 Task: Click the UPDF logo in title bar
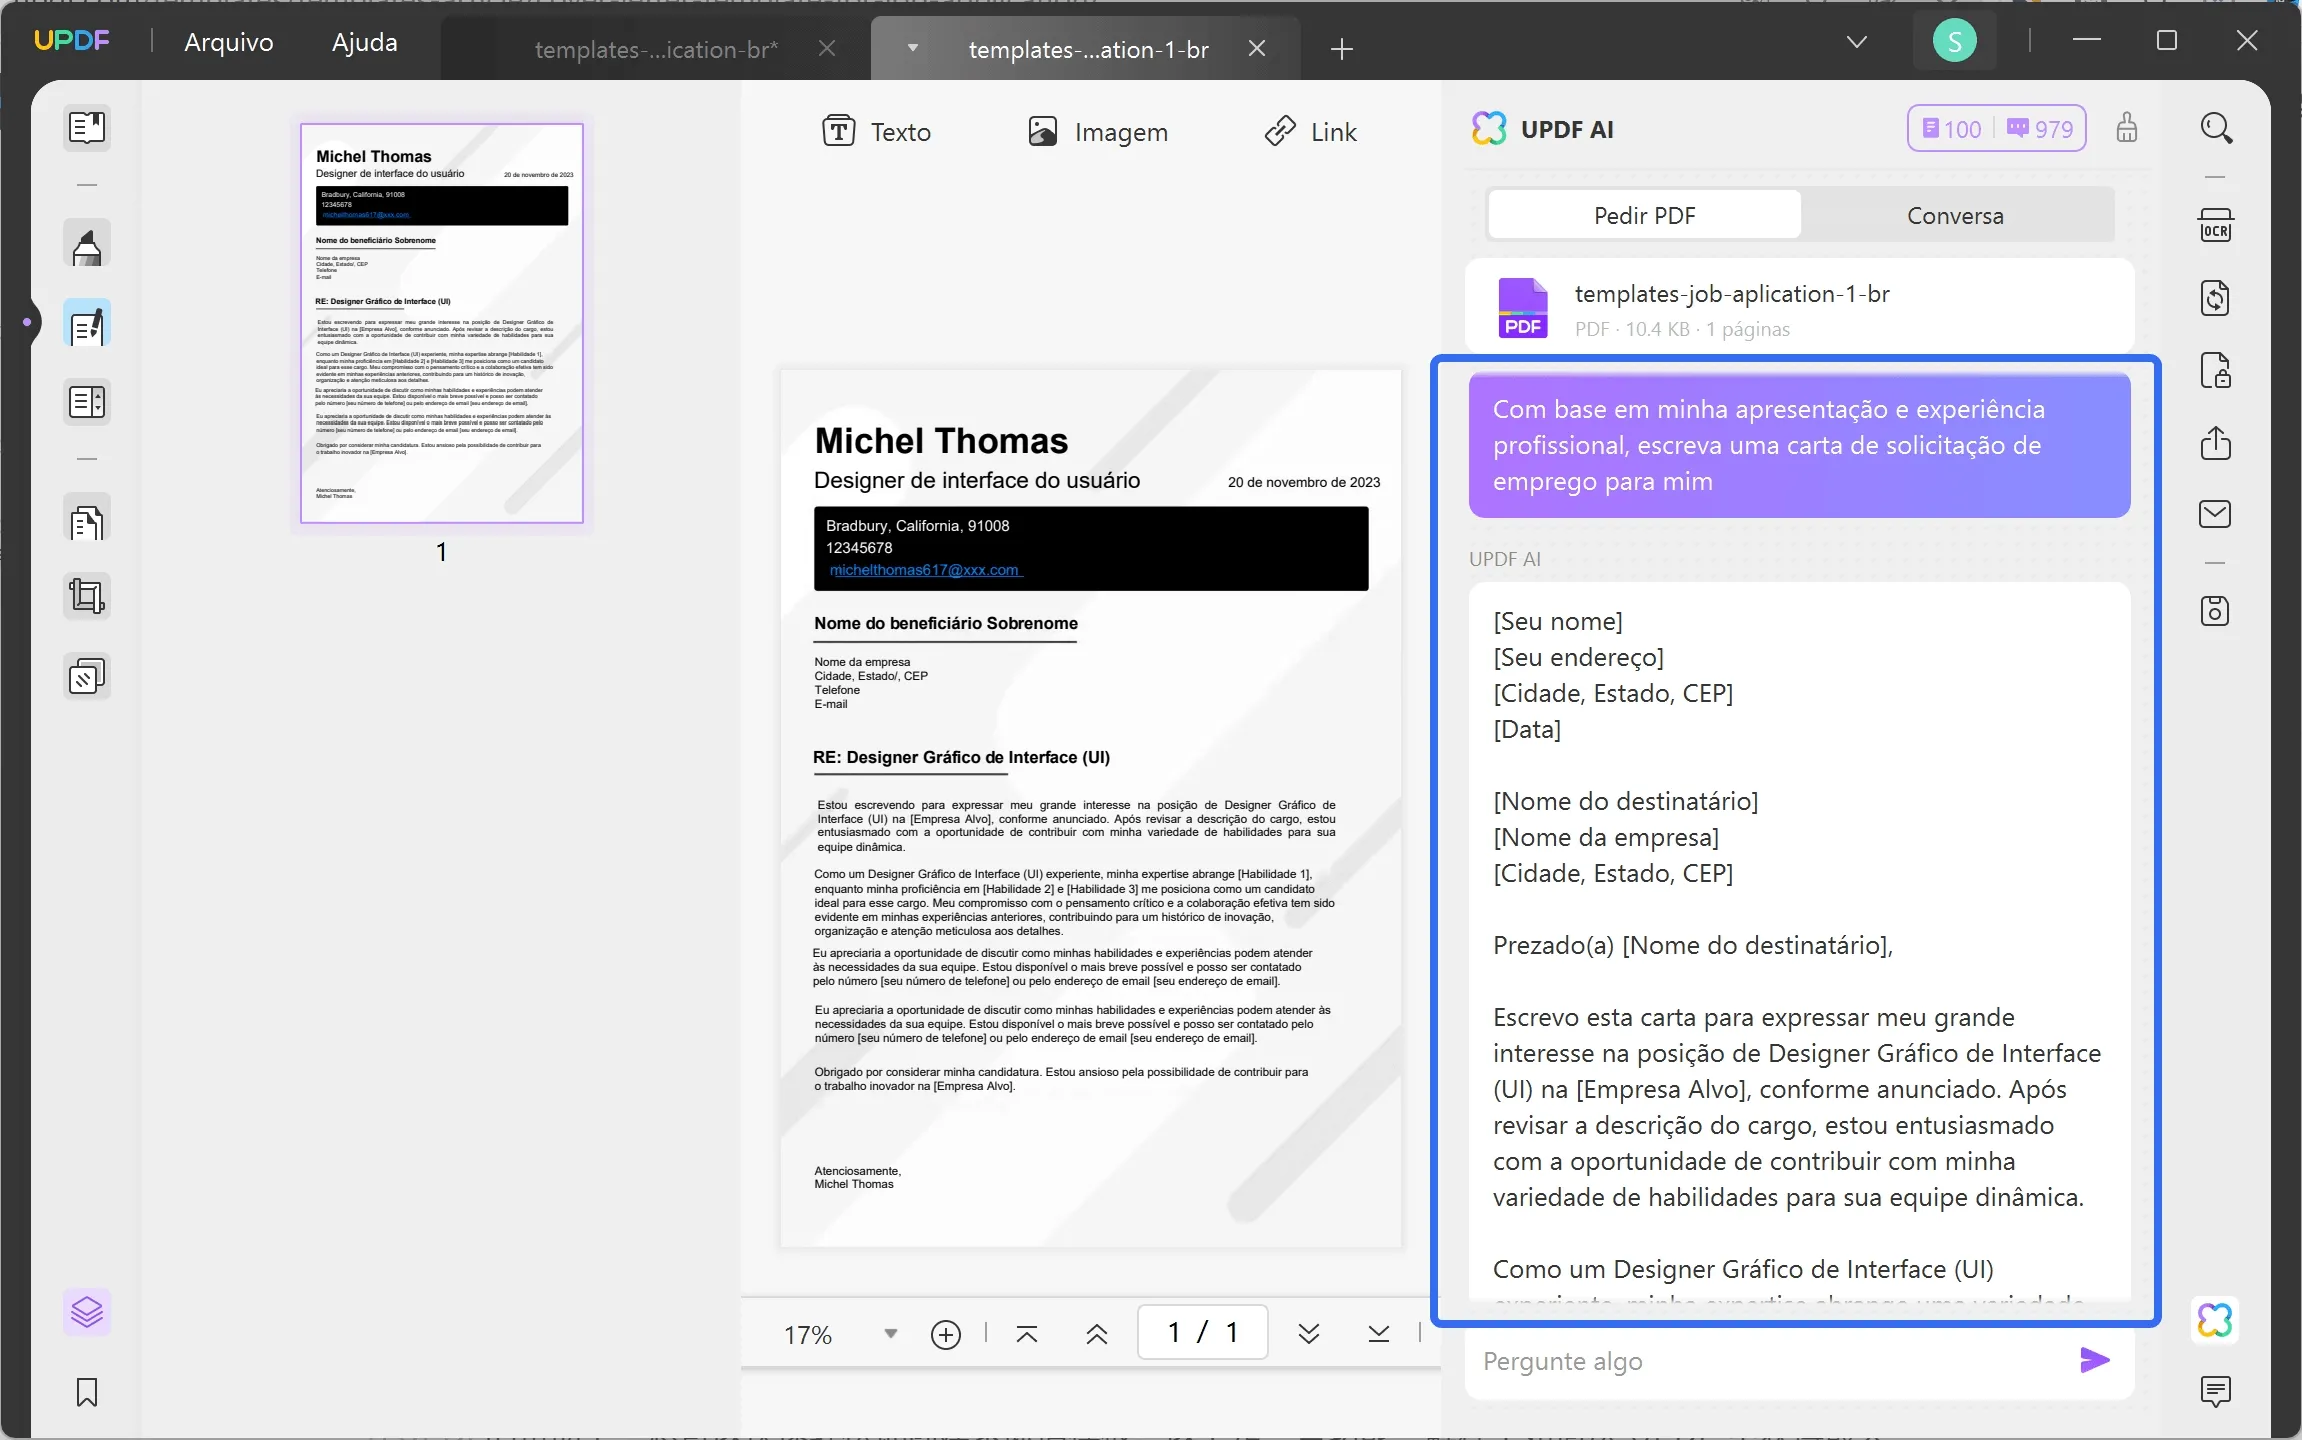click(71, 40)
